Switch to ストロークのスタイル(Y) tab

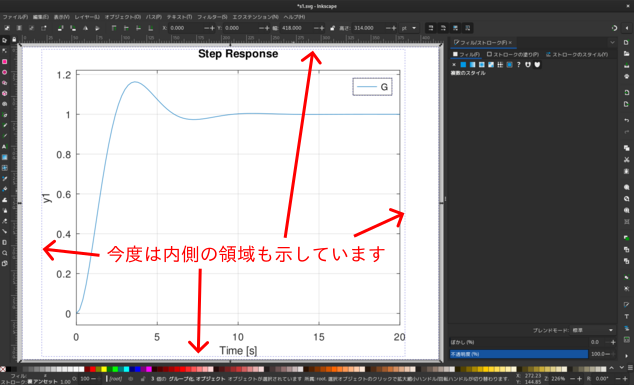577,54
